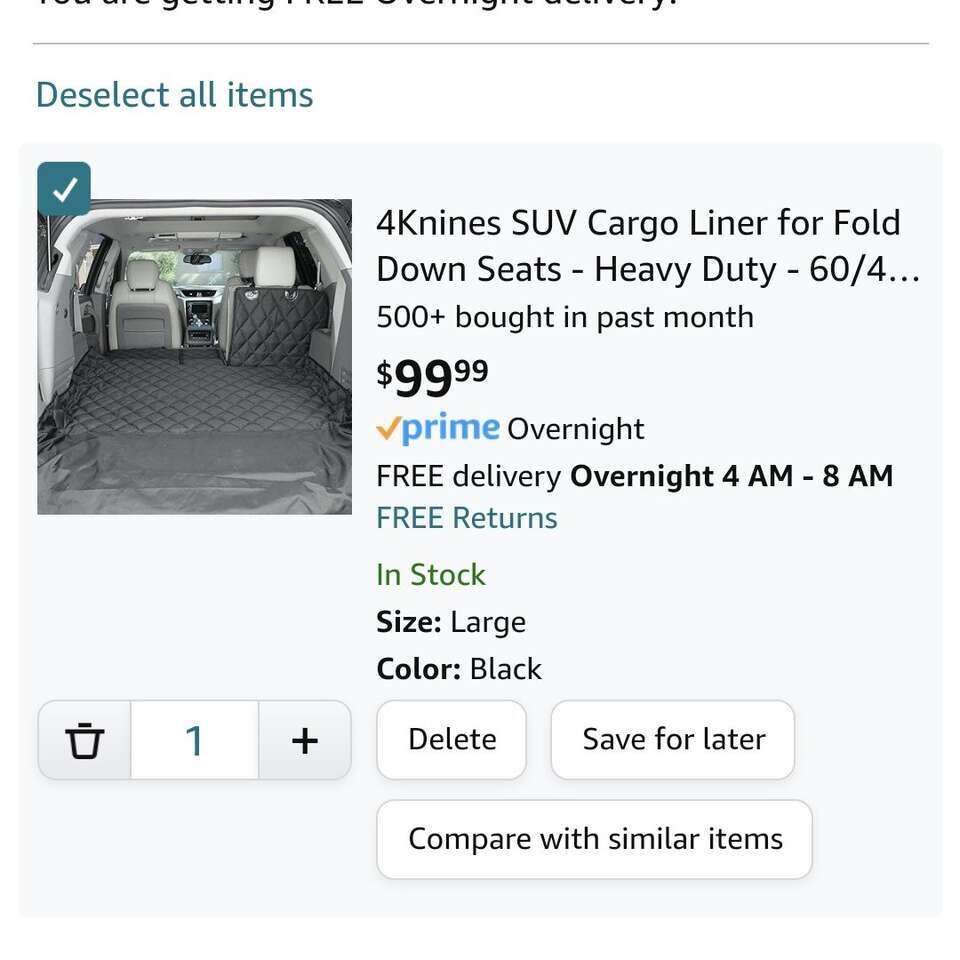Increase quantity with the plus icon

point(305,740)
